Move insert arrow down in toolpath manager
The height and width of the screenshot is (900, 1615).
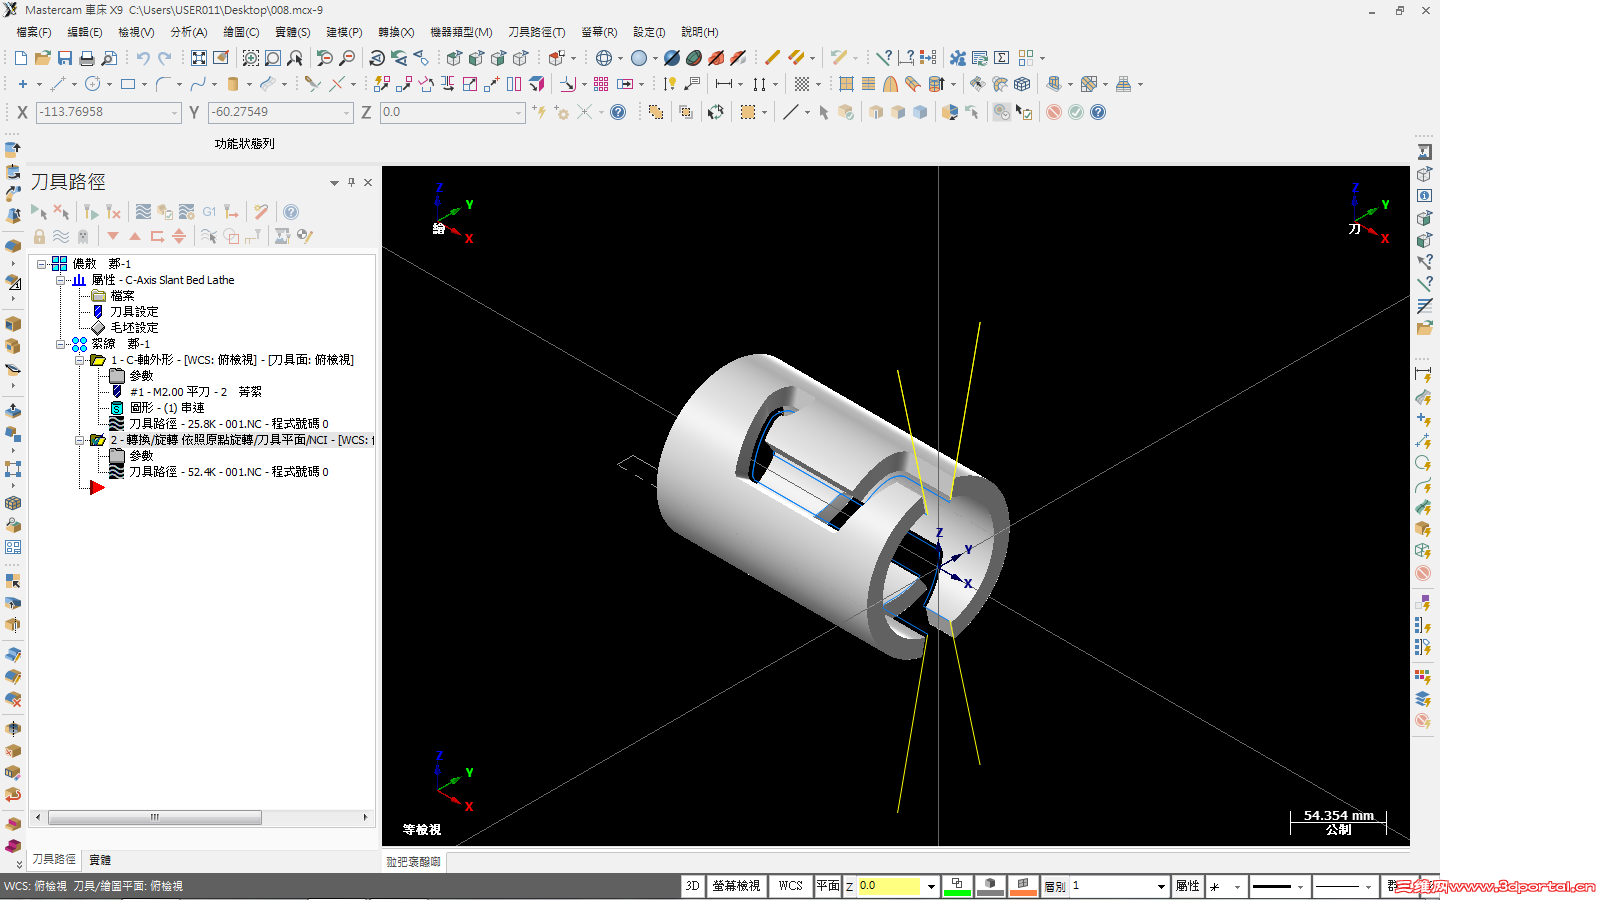coord(113,236)
